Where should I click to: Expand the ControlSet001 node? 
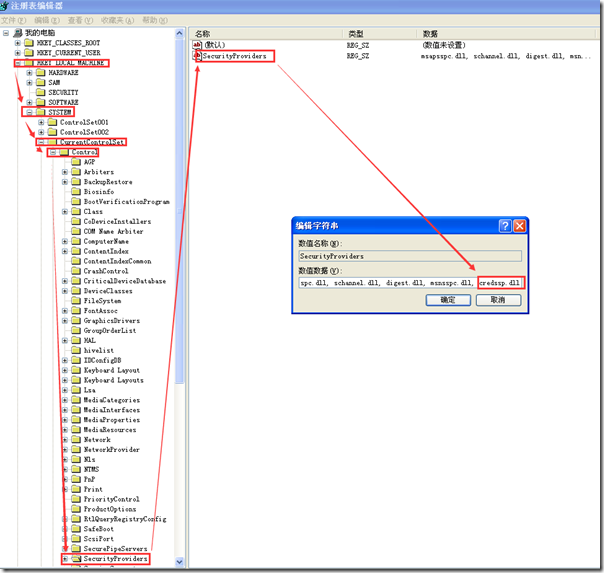pos(41,122)
